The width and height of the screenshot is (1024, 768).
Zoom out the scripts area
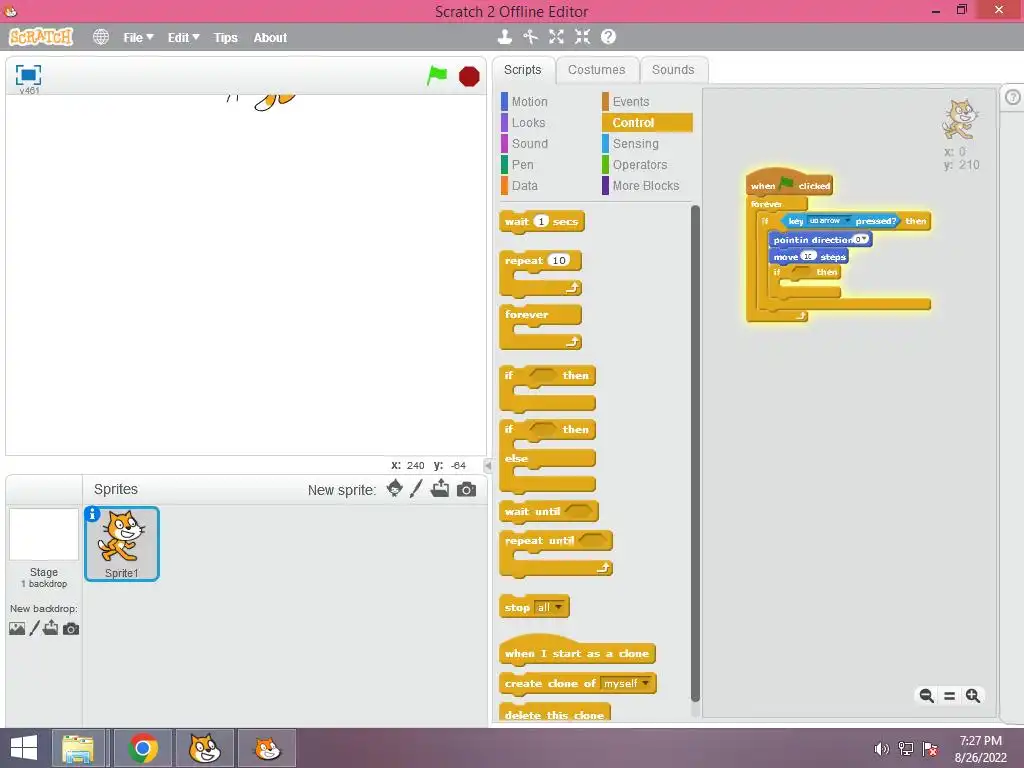point(926,696)
